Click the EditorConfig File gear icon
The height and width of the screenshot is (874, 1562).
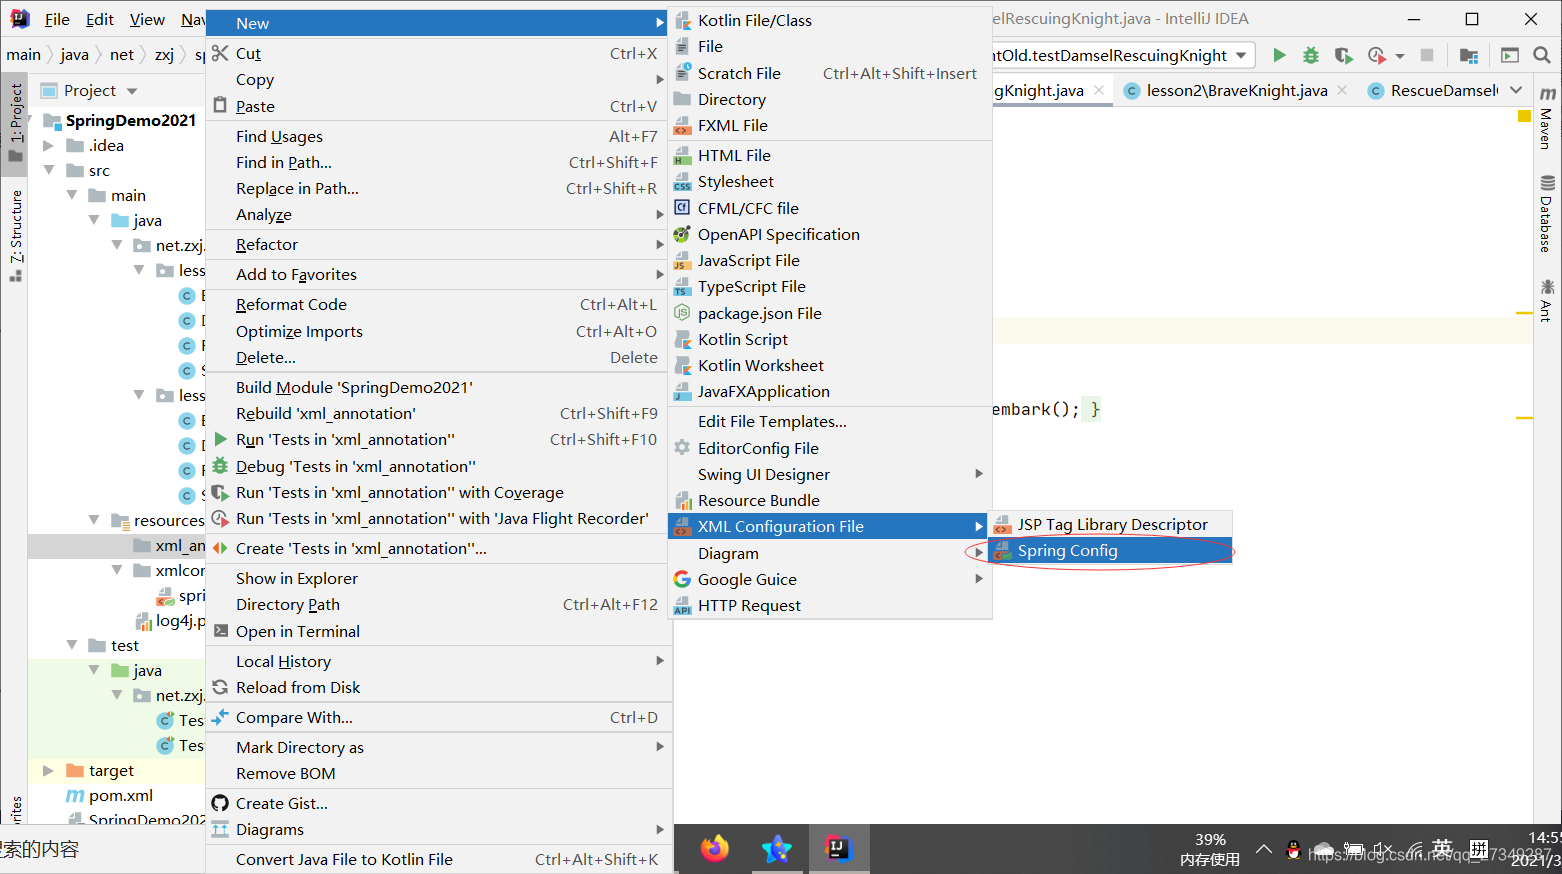(682, 448)
